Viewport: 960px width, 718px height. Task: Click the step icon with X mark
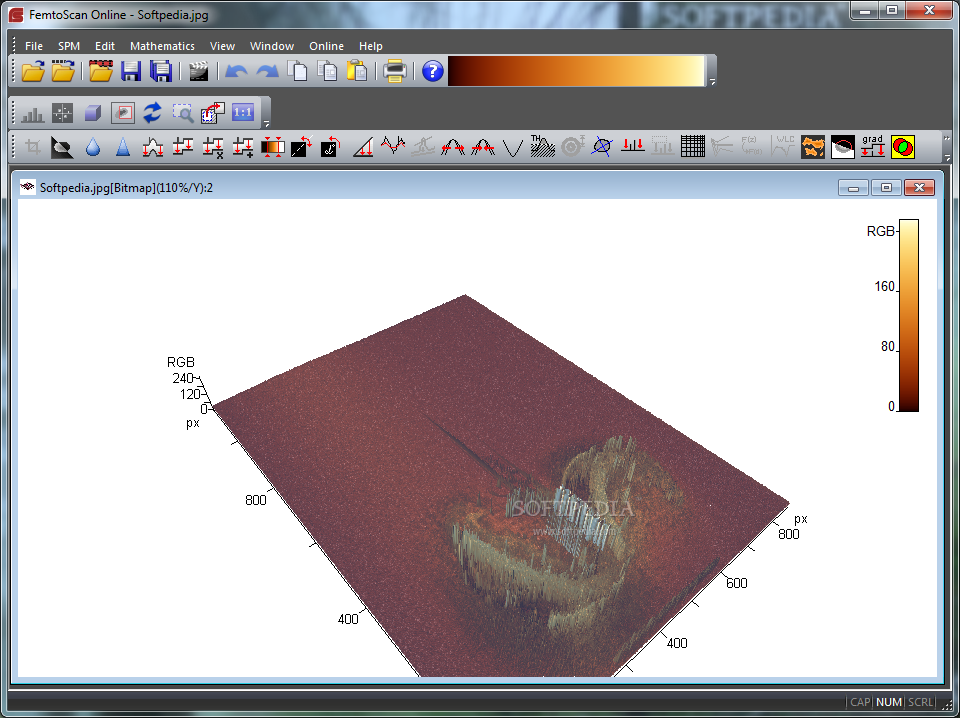pyautogui.click(x=212, y=148)
